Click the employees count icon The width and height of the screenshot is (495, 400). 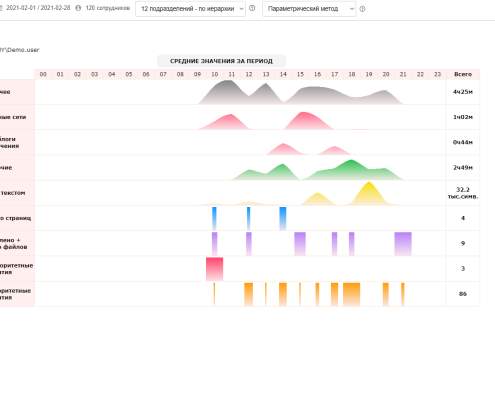[78, 8]
